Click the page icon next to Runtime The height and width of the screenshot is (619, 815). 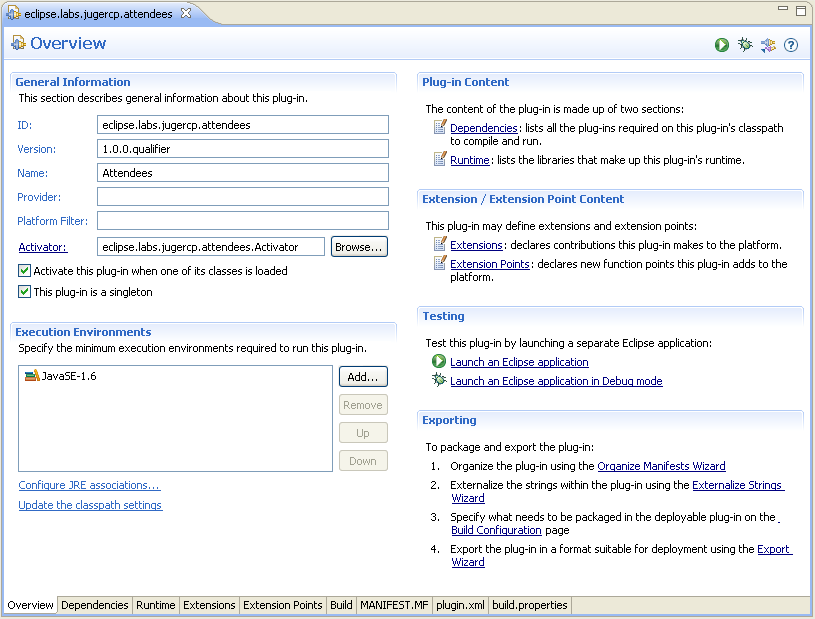point(440,159)
